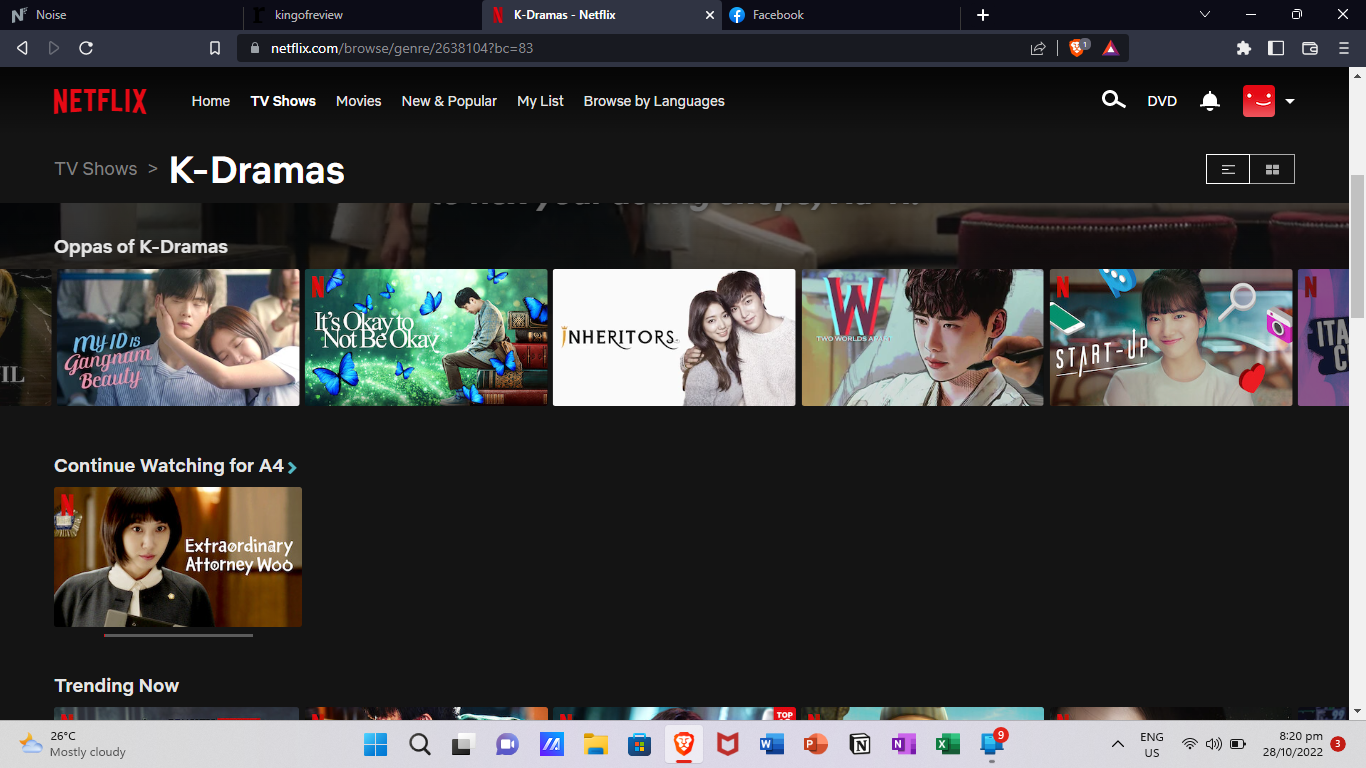Image resolution: width=1366 pixels, height=768 pixels.
Task: Show hidden system tray icons
Action: (x=1117, y=744)
